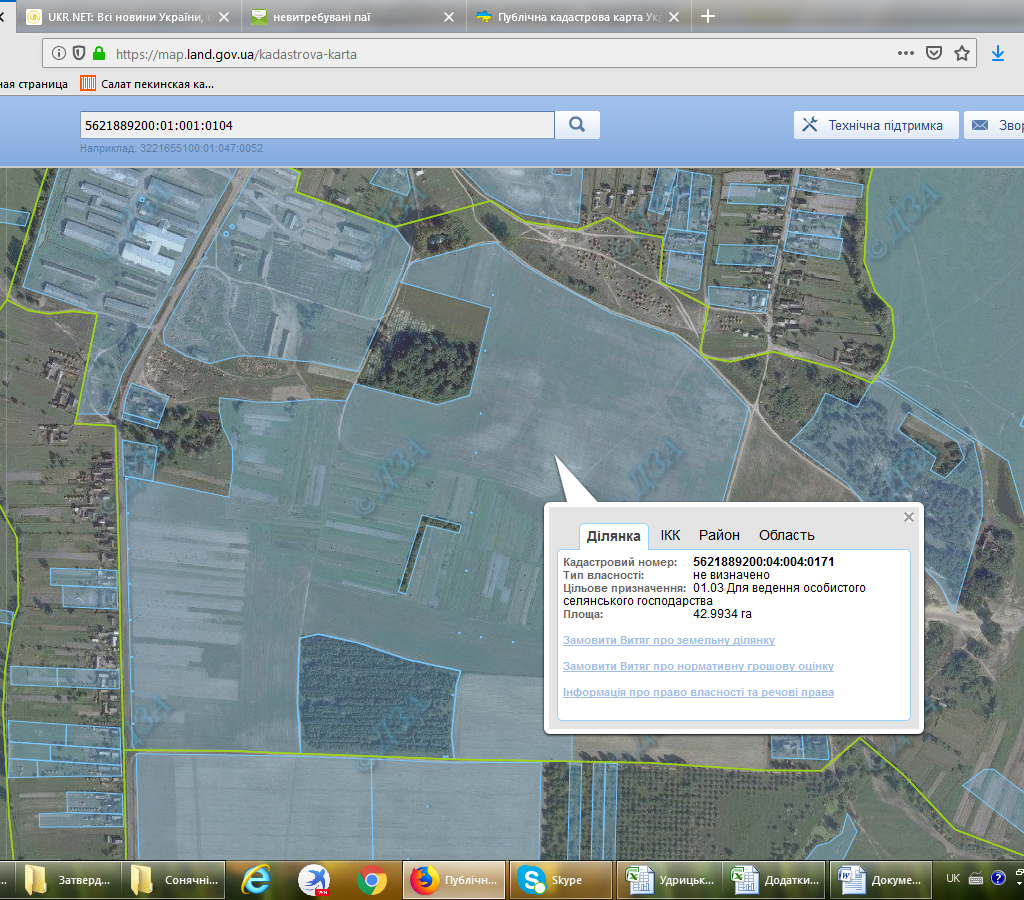
Task: Click the Pocket save icon in address bar
Action: 934,54
